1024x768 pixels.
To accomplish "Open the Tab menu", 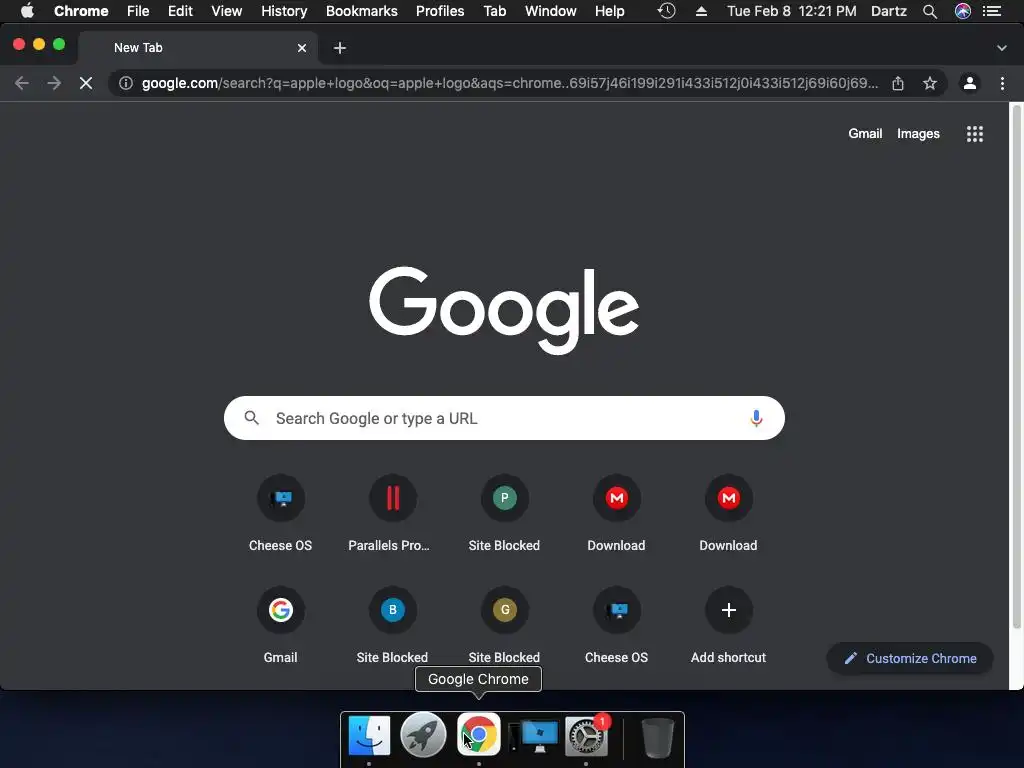I will tap(495, 11).
